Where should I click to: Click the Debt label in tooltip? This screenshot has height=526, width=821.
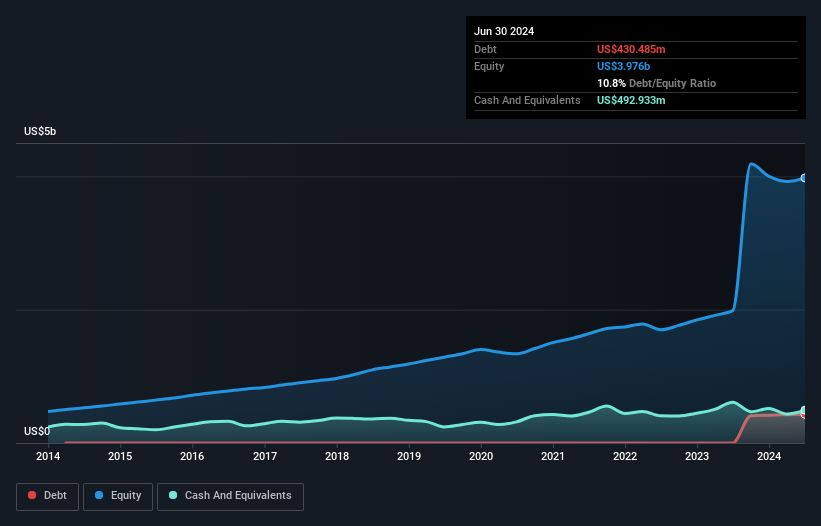(x=485, y=49)
